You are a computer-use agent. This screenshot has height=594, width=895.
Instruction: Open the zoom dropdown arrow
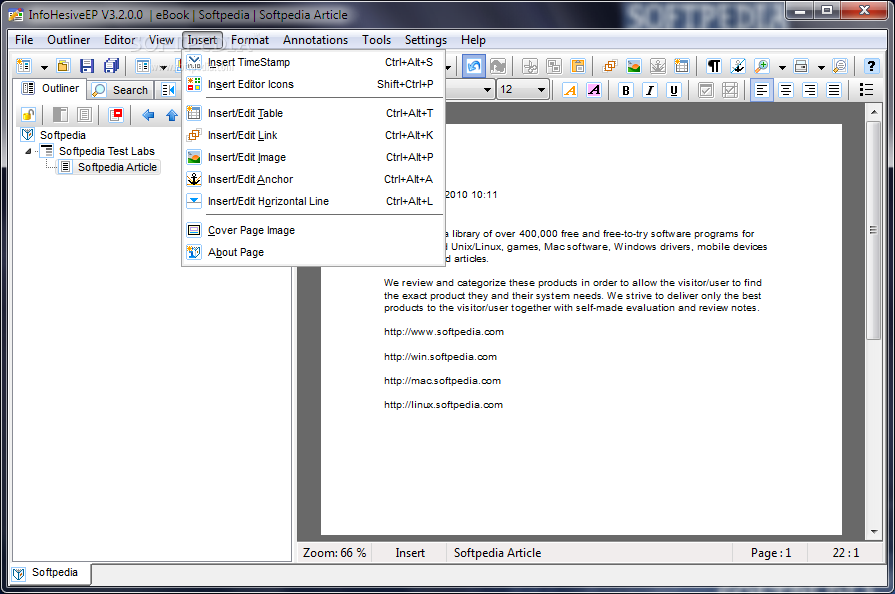point(782,67)
